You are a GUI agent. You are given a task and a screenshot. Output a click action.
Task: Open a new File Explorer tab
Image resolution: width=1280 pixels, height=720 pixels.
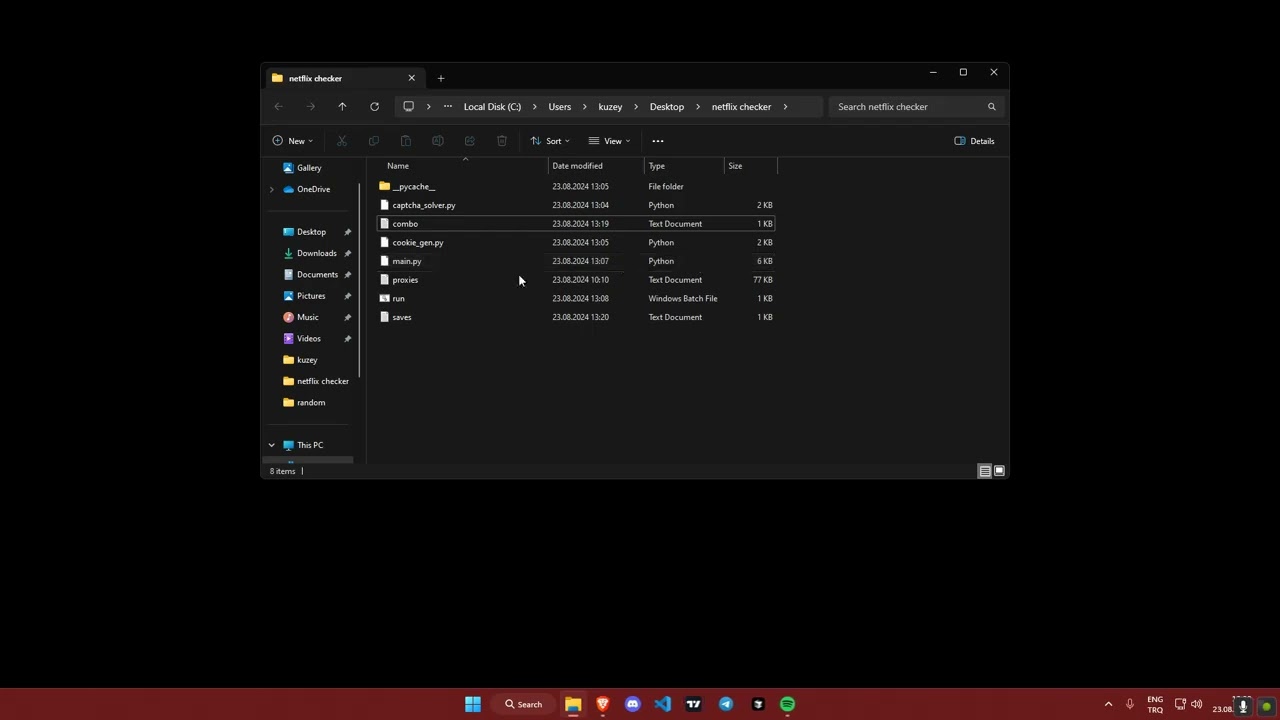440,78
